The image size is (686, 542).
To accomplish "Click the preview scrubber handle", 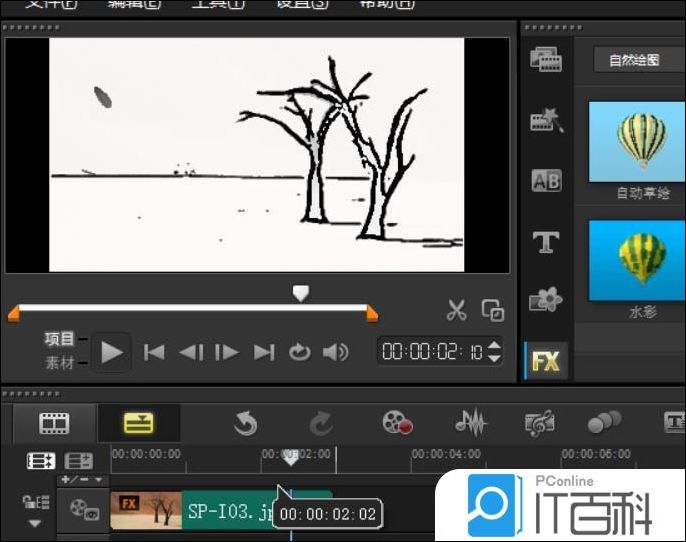I will (x=301, y=293).
